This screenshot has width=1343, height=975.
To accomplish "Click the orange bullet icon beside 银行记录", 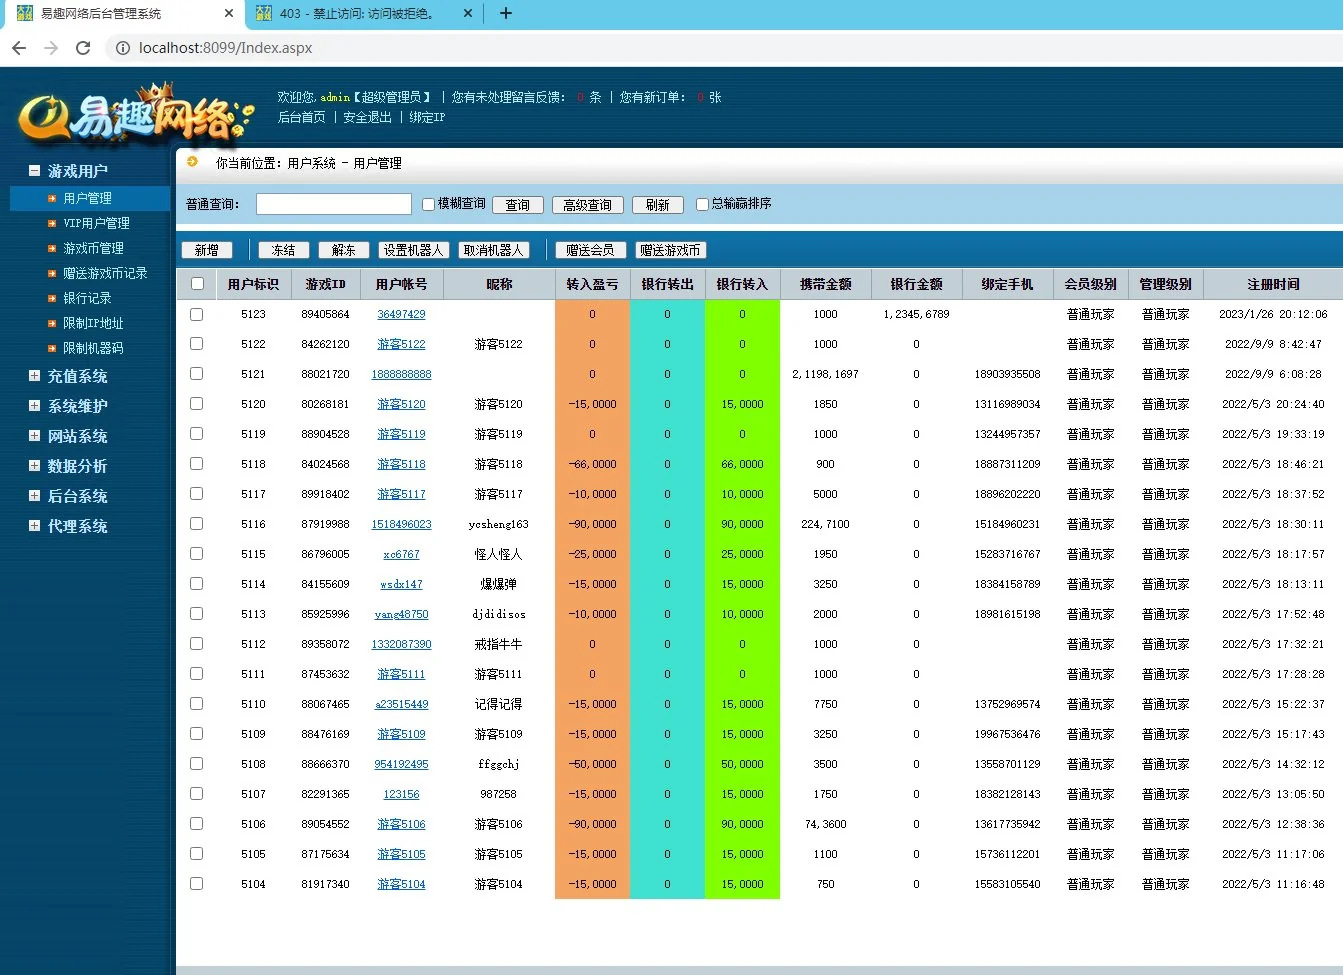I will click(52, 298).
